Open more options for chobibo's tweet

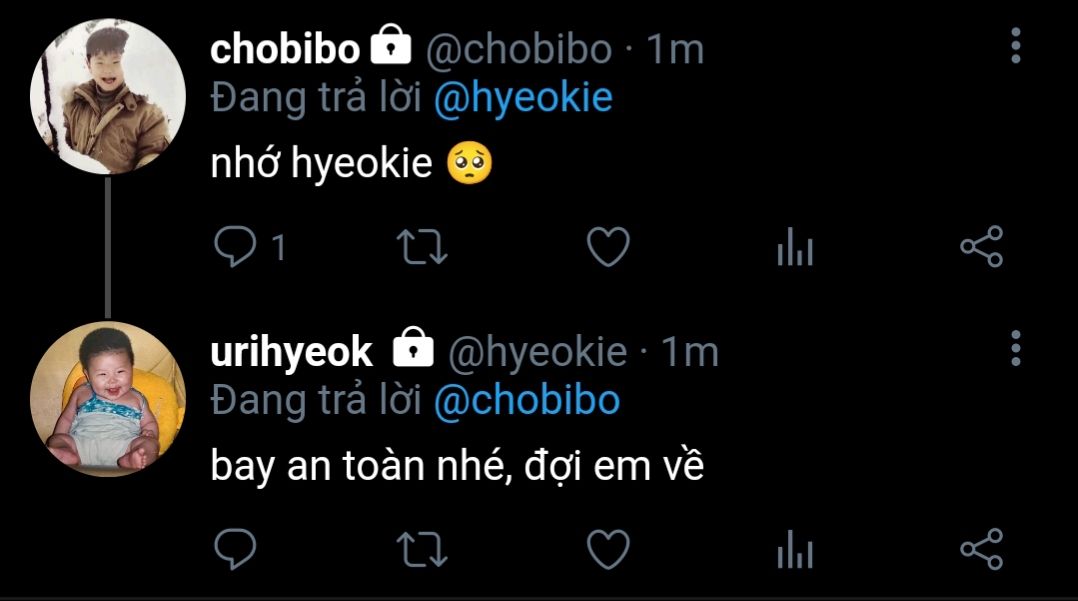click(x=1016, y=46)
